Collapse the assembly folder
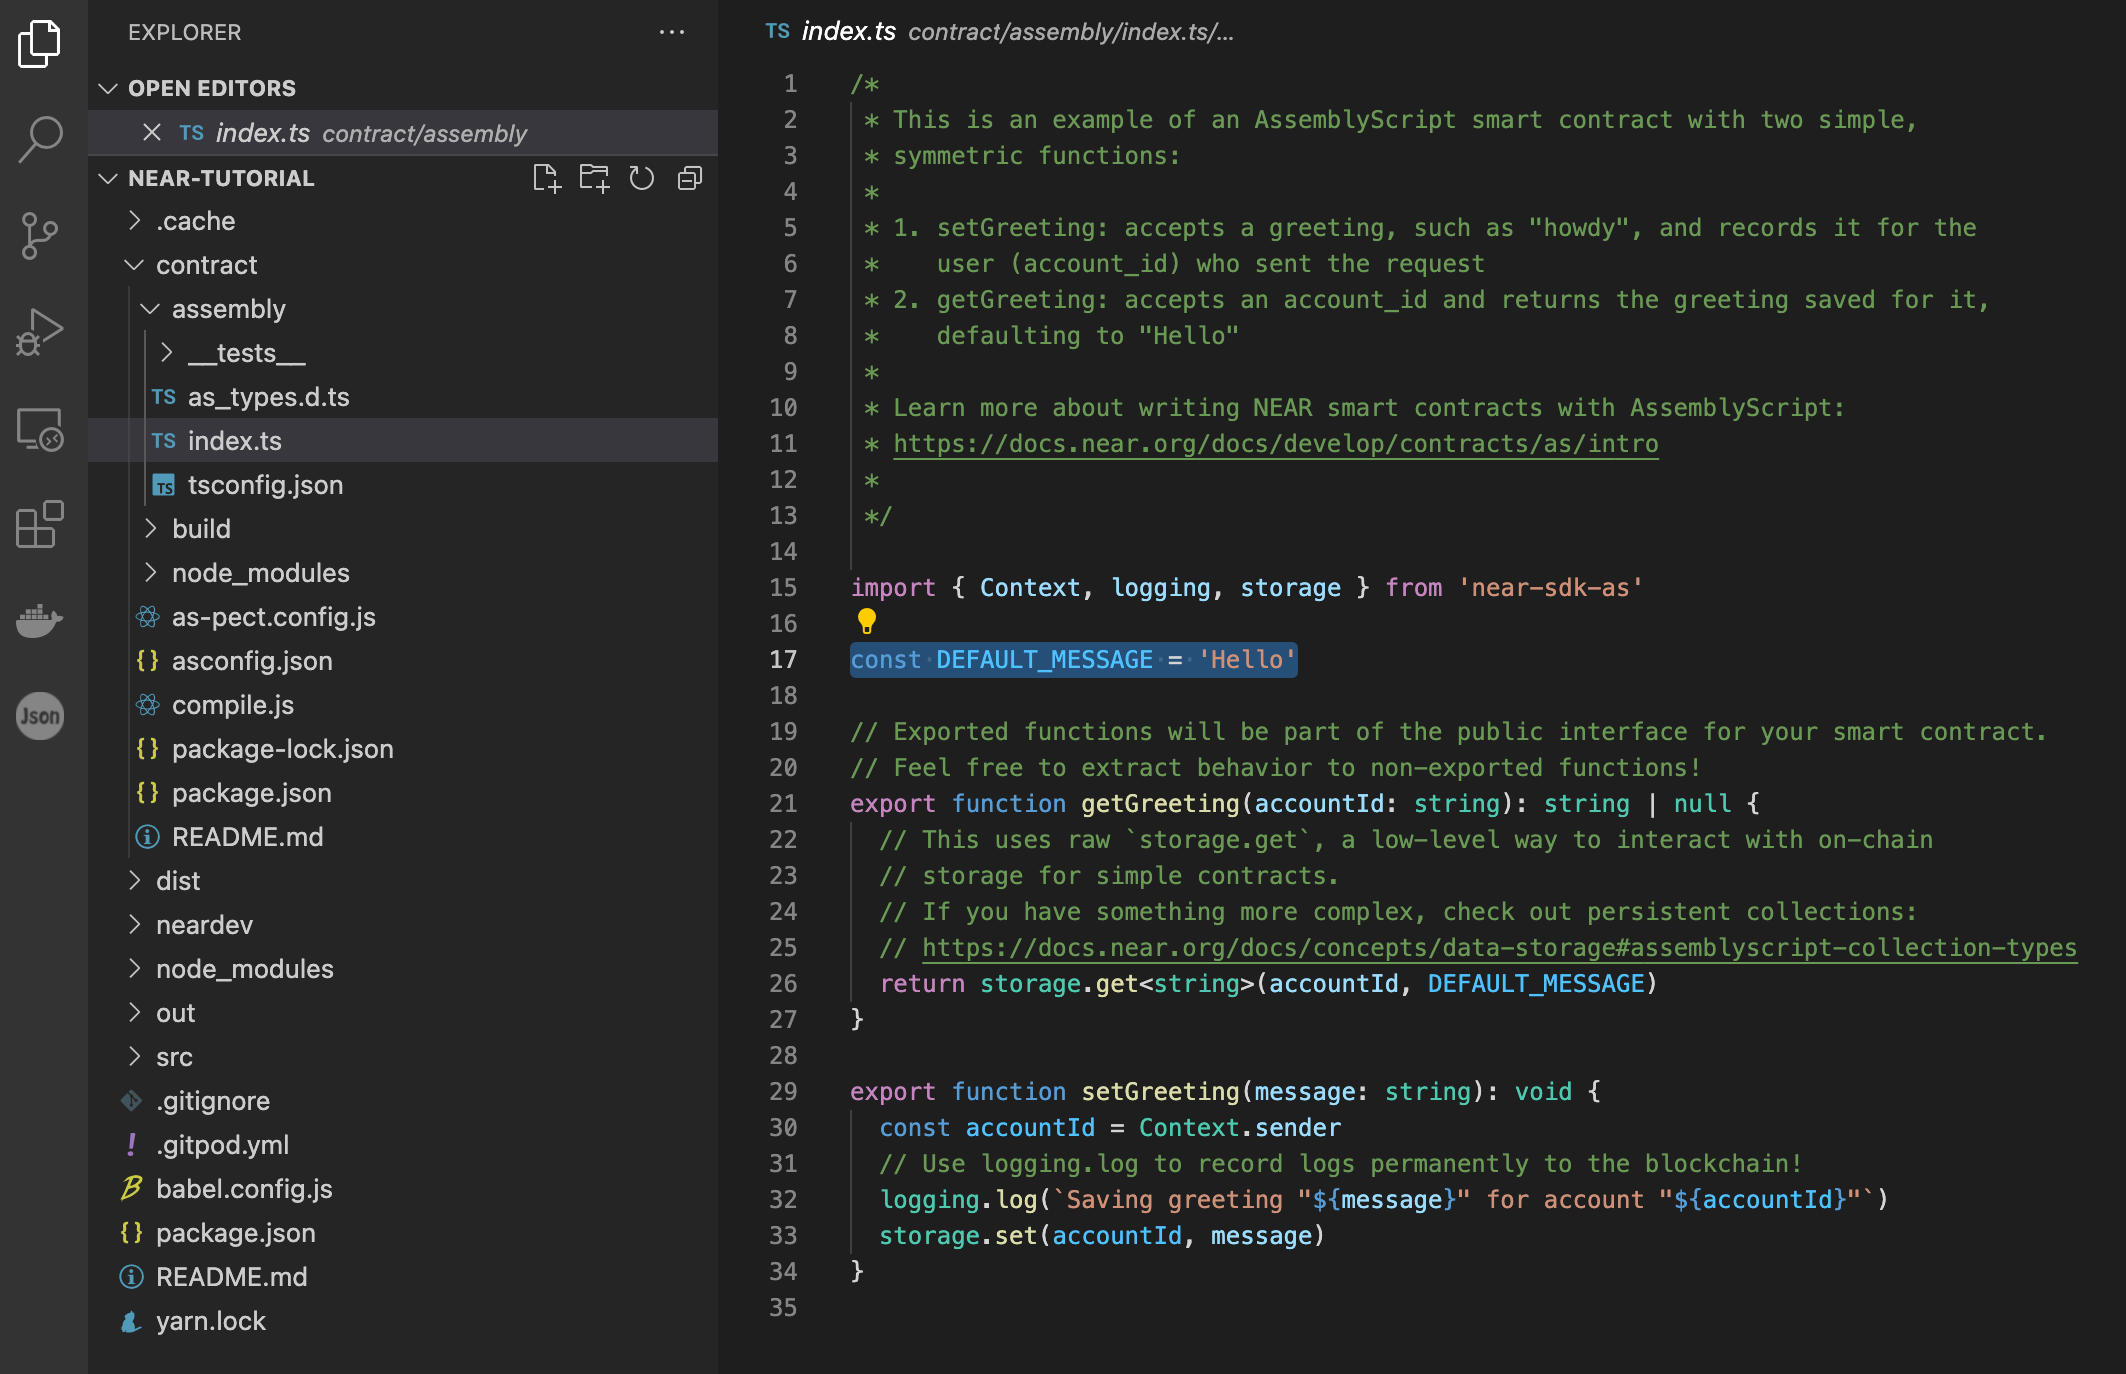The height and width of the screenshot is (1374, 2126). pyautogui.click(x=228, y=309)
